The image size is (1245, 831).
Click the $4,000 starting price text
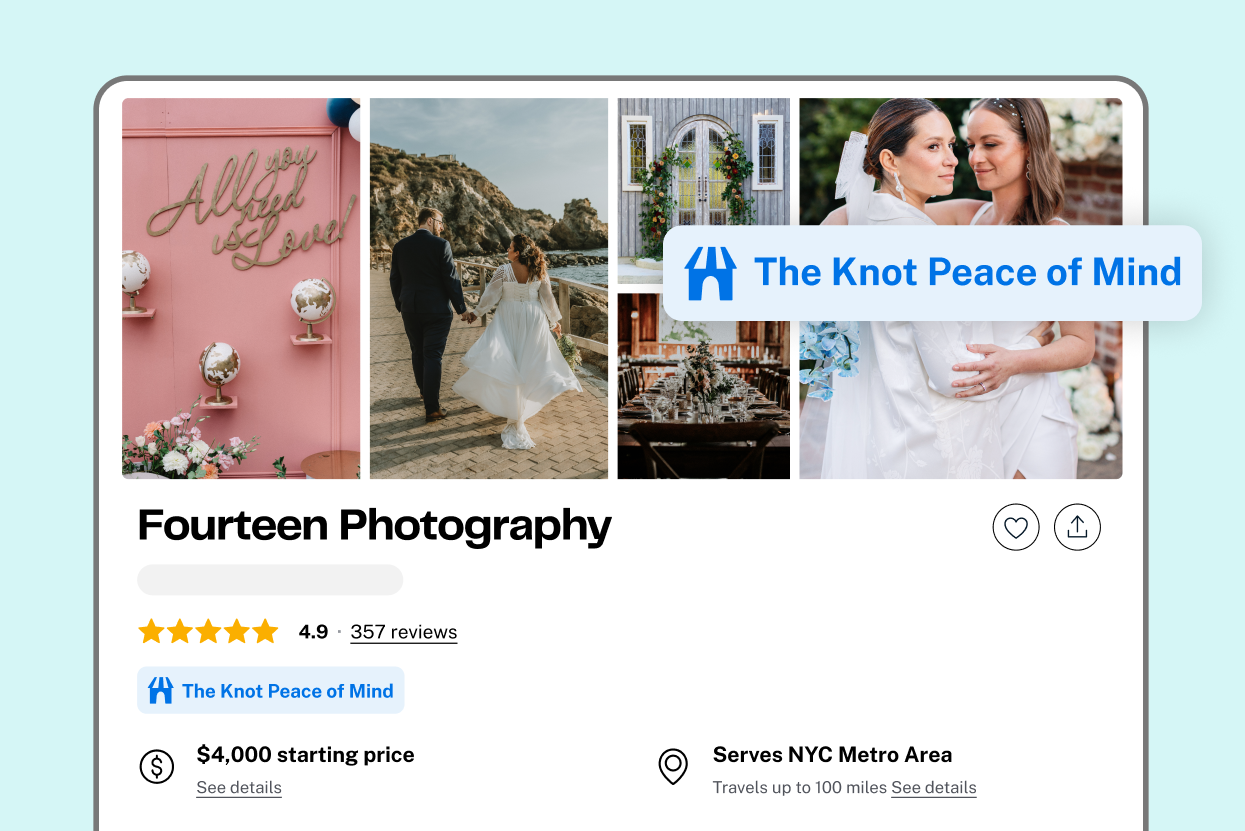pyautogui.click(x=306, y=755)
